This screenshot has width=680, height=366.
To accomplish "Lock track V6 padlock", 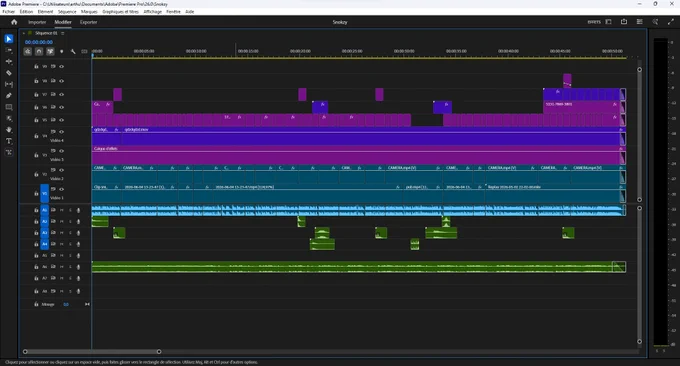I will [36, 107].
